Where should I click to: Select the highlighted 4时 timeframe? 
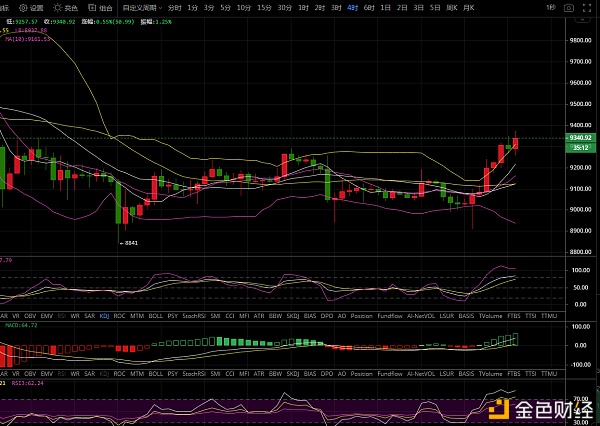[x=352, y=8]
